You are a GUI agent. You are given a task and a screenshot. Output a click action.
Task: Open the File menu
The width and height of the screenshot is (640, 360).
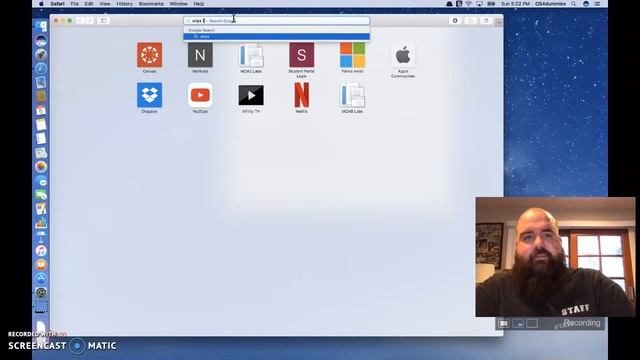tap(74, 4)
